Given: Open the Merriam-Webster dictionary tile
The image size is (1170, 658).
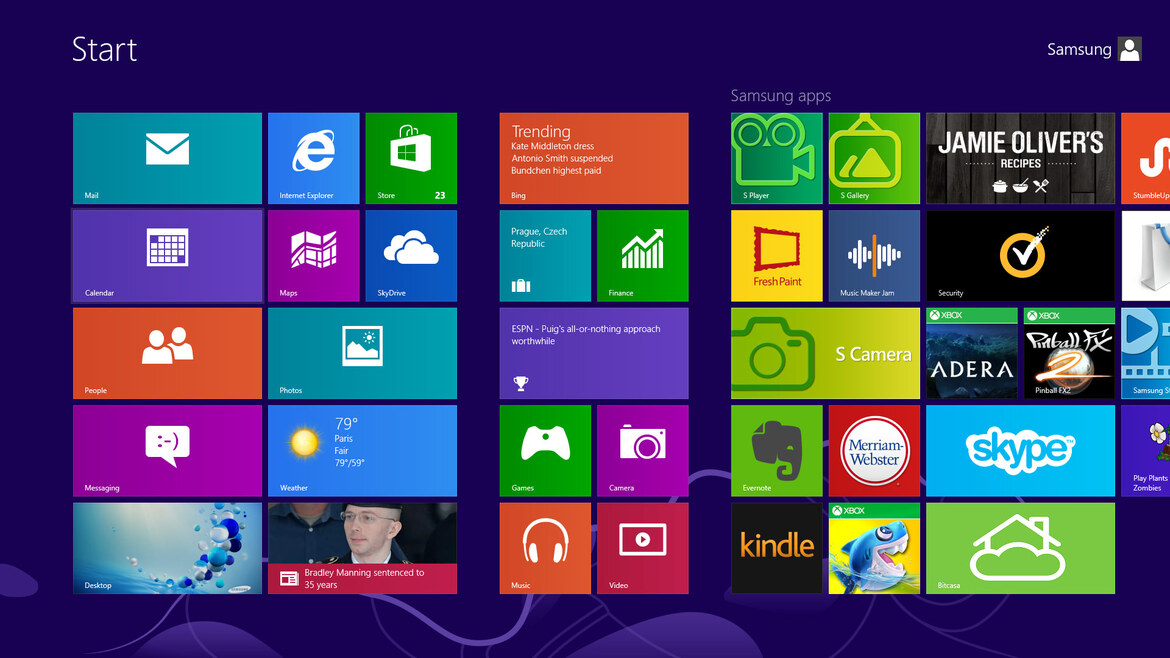Looking at the screenshot, I should 874,451.
